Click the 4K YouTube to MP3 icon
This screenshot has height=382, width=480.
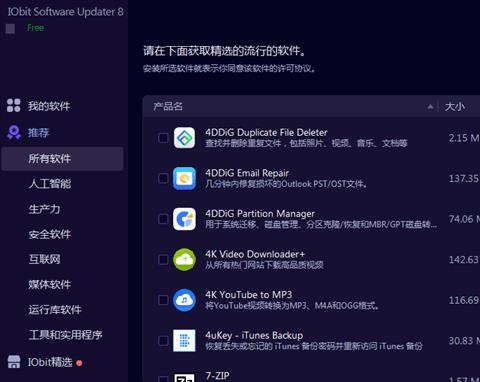(184, 300)
